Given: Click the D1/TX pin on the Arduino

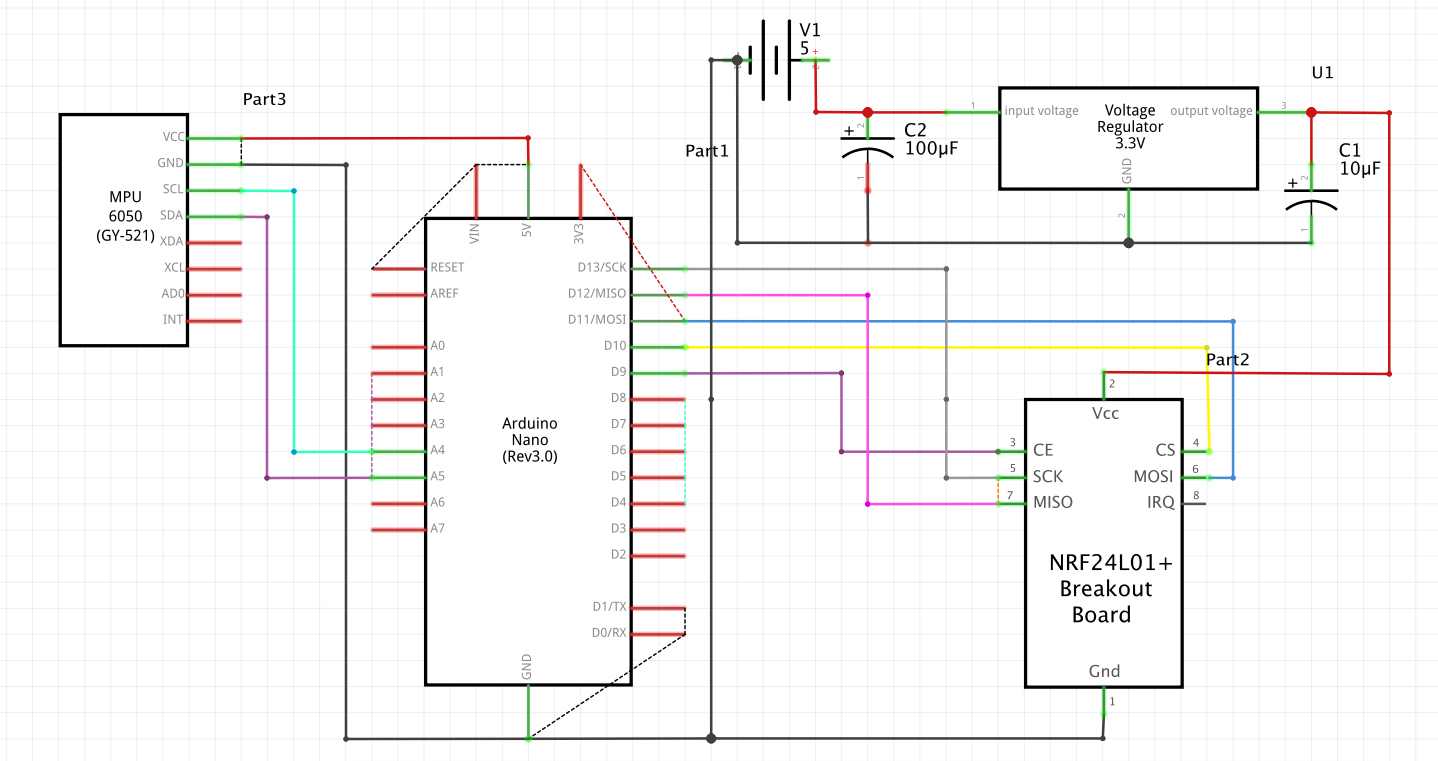Looking at the screenshot, I should (x=659, y=607).
